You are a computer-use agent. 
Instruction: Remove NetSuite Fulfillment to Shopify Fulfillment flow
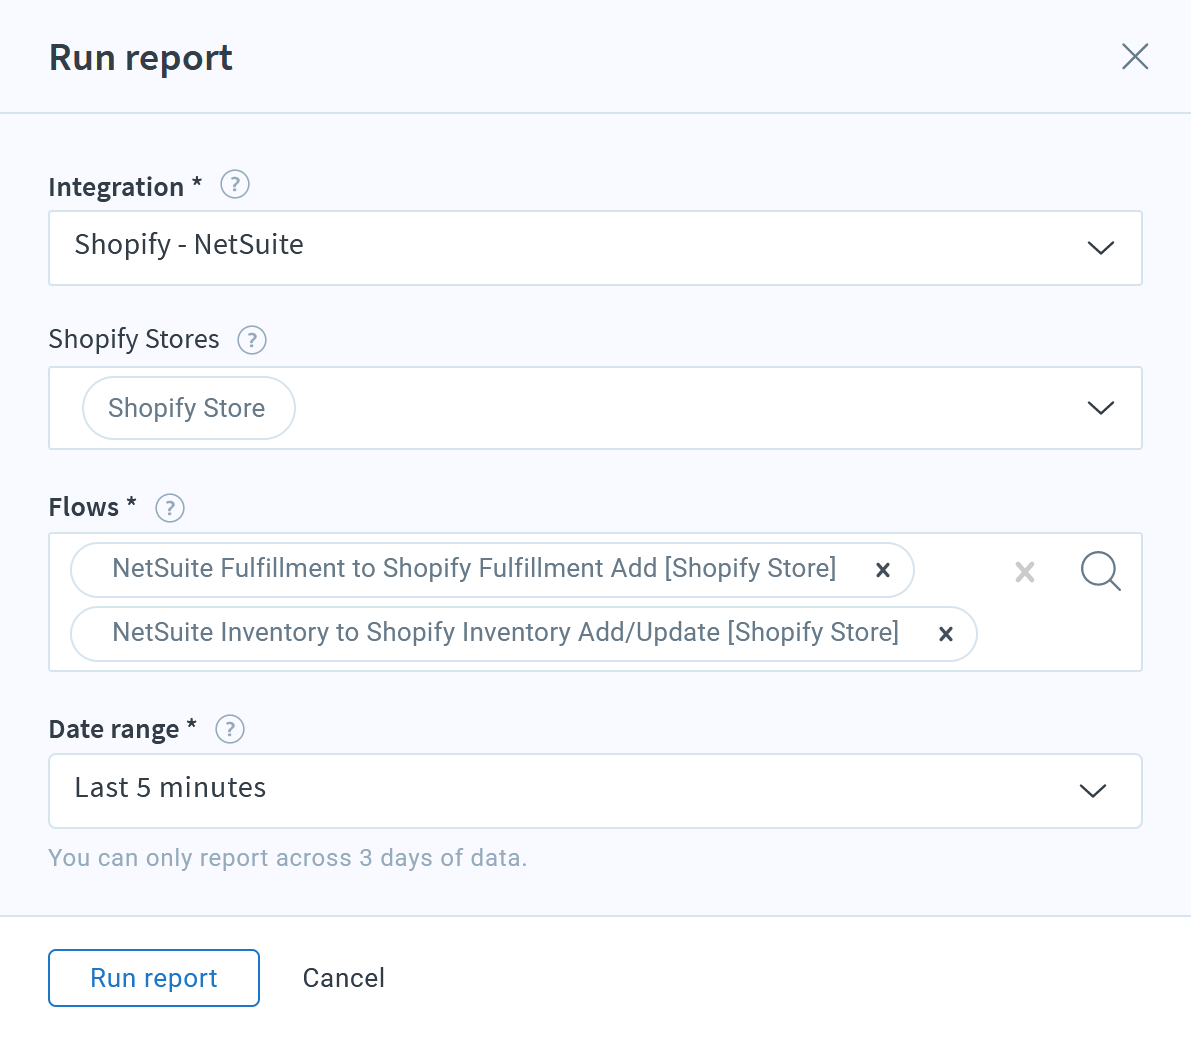[x=883, y=570]
